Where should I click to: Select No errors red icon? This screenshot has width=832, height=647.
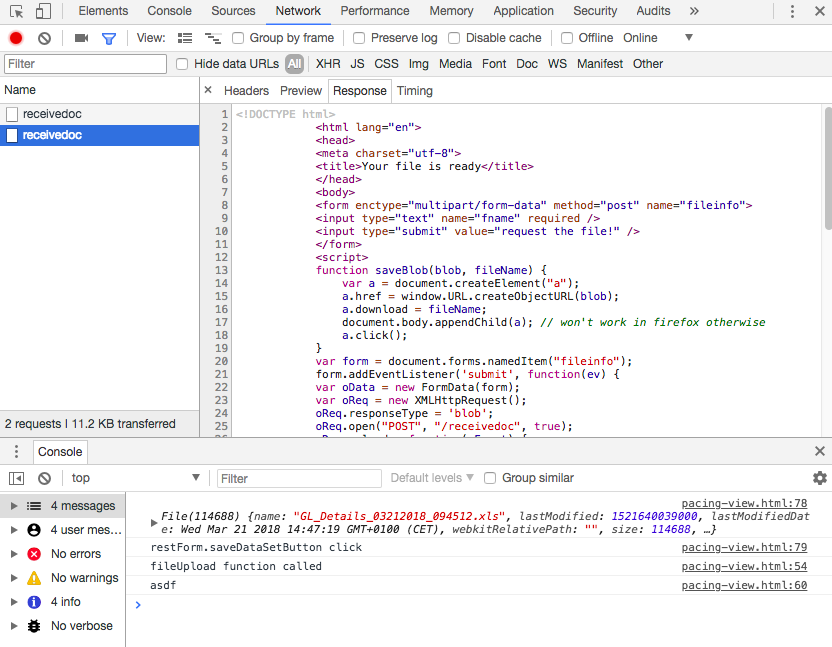pos(34,554)
